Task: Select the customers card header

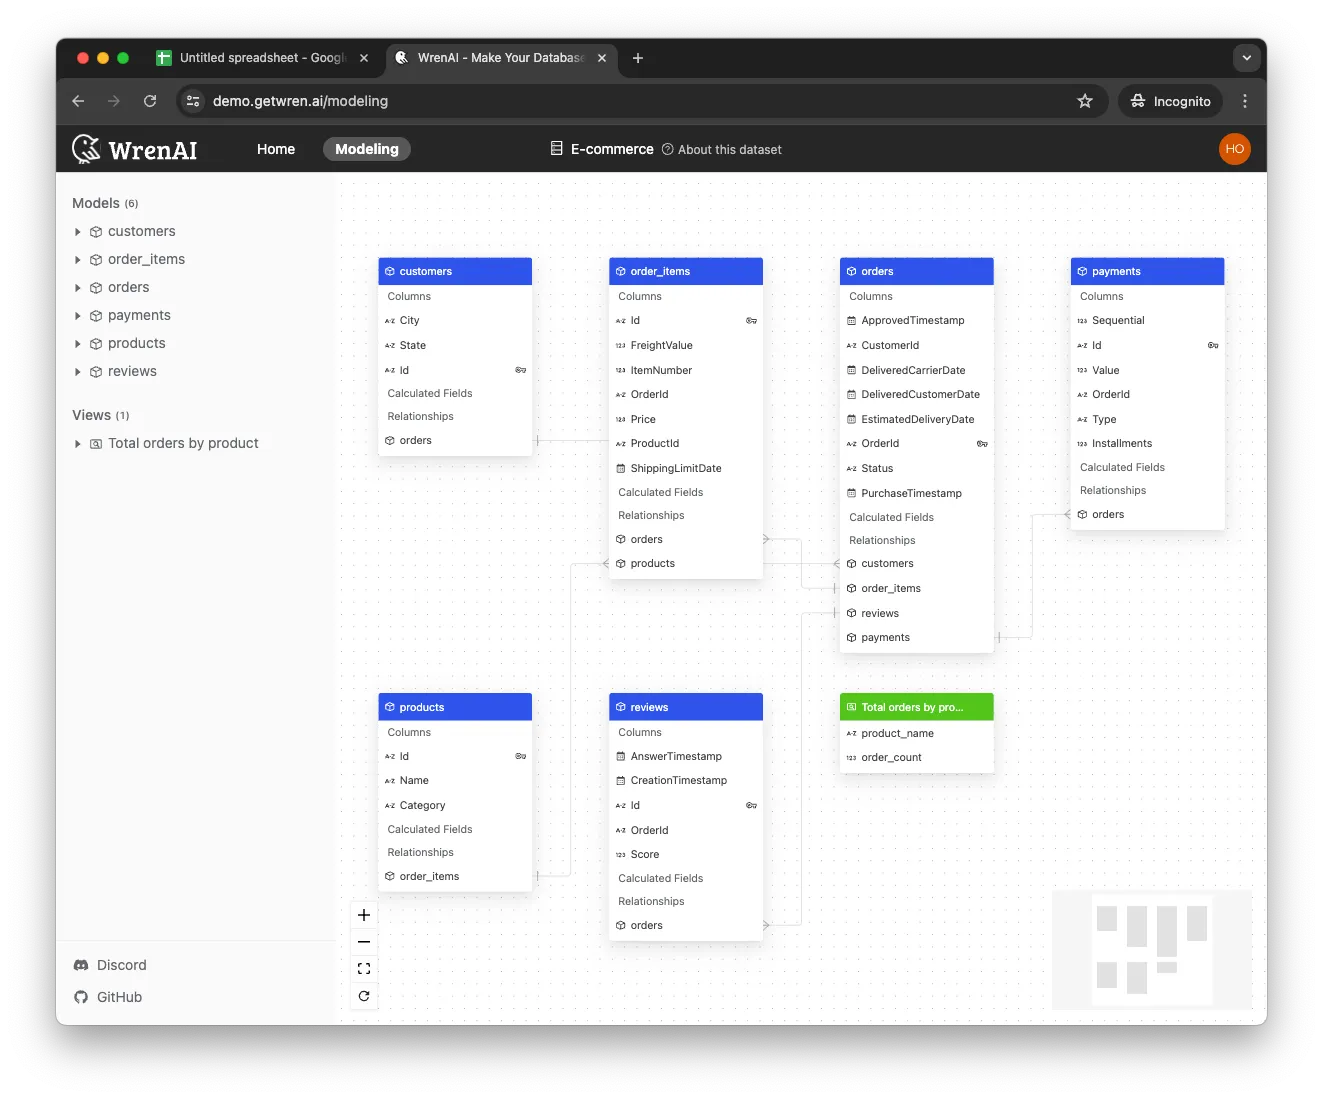Action: click(455, 271)
